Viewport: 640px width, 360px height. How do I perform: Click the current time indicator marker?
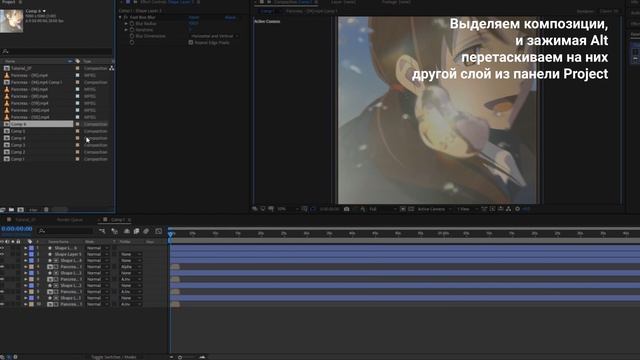171,234
